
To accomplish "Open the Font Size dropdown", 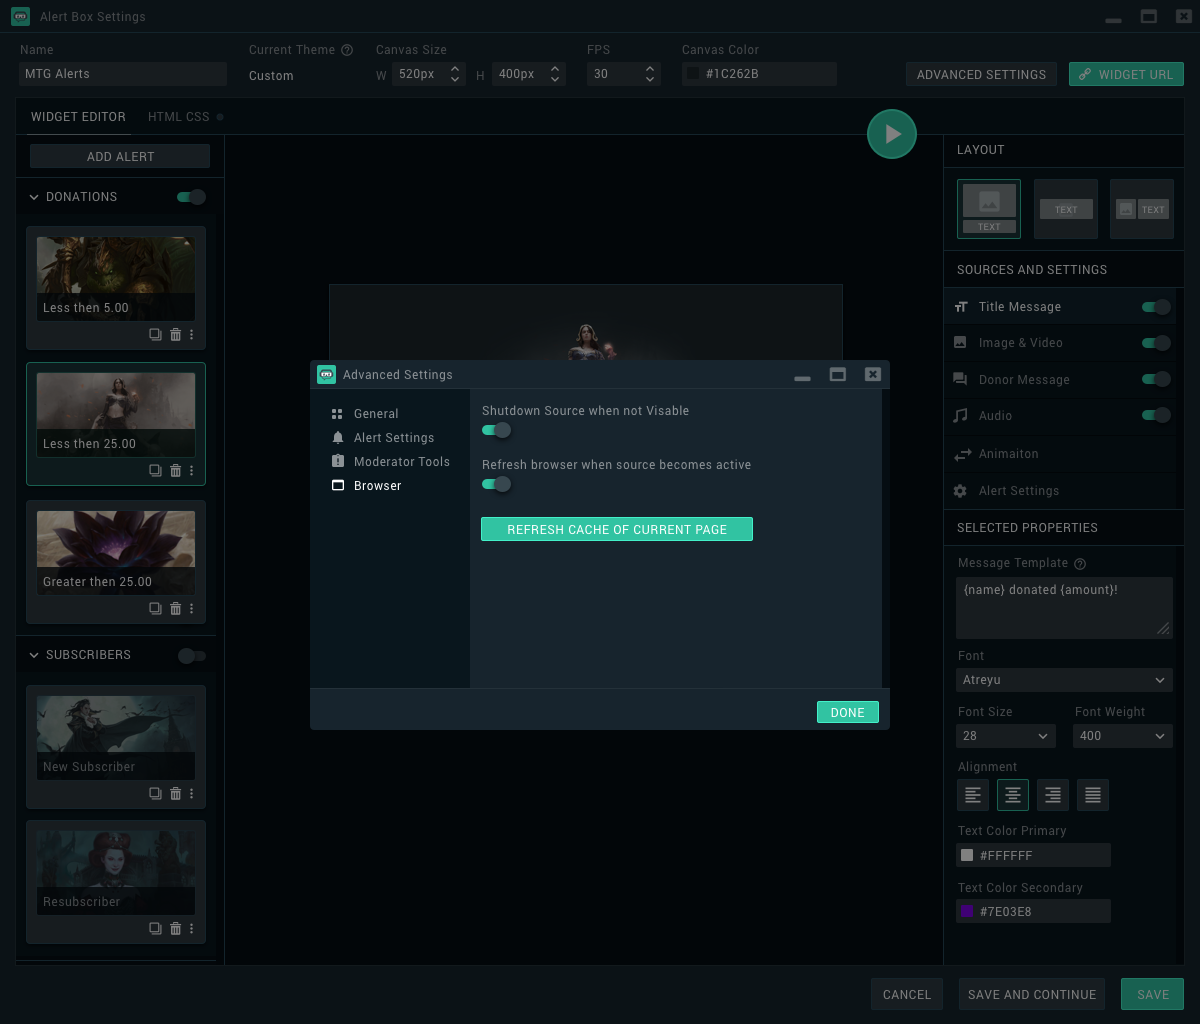I will point(1006,736).
